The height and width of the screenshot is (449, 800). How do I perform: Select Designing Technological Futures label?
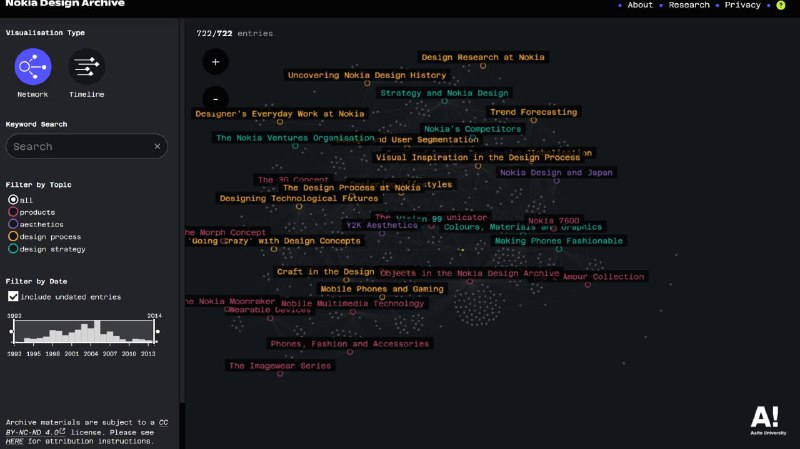299,198
